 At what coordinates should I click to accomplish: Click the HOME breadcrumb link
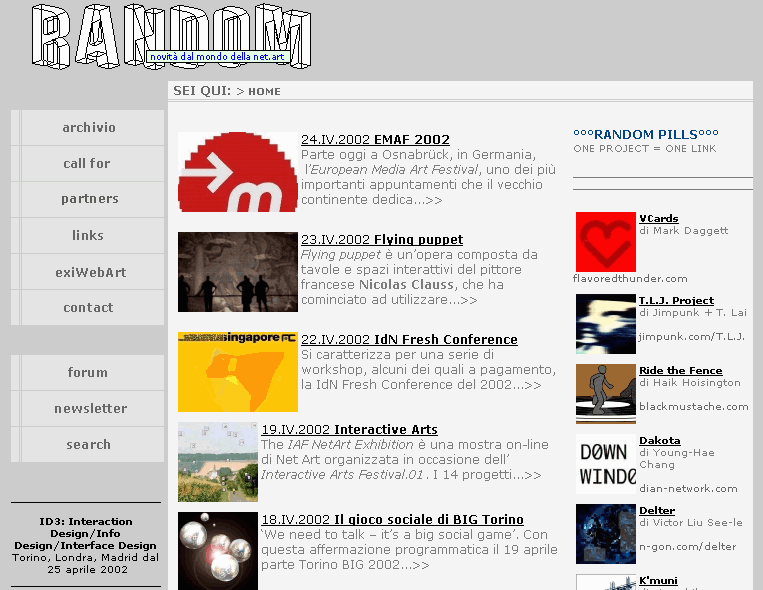pos(264,92)
